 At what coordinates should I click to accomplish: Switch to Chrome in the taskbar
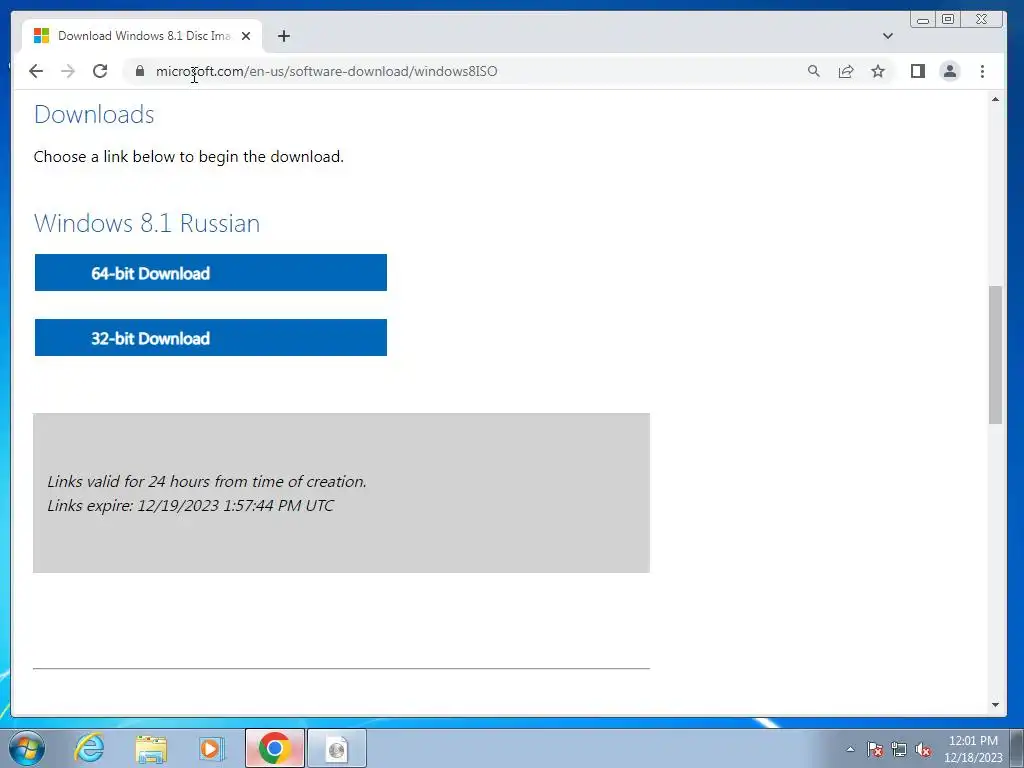[x=274, y=748]
